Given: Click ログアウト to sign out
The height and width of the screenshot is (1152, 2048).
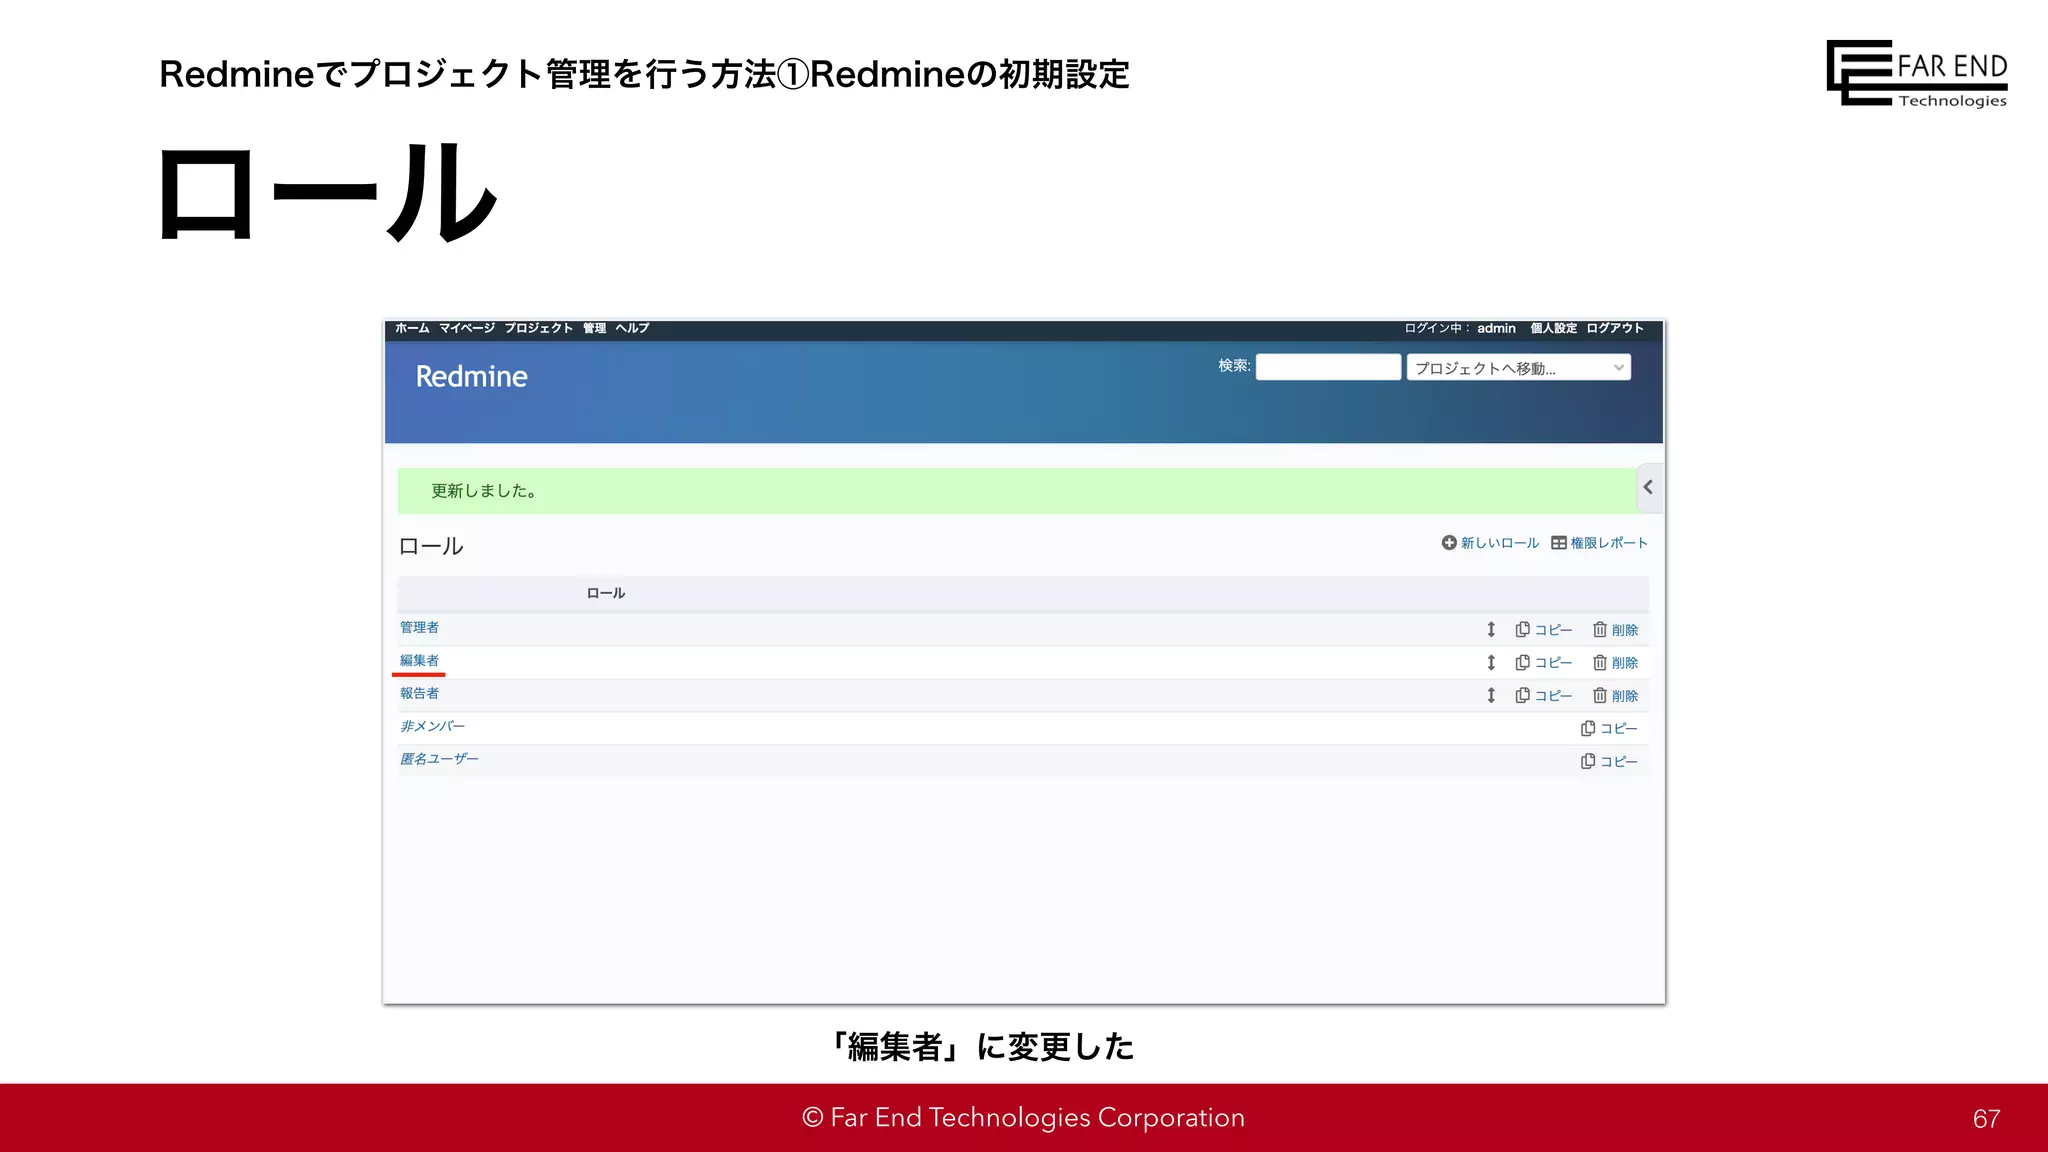Looking at the screenshot, I should (x=1615, y=328).
